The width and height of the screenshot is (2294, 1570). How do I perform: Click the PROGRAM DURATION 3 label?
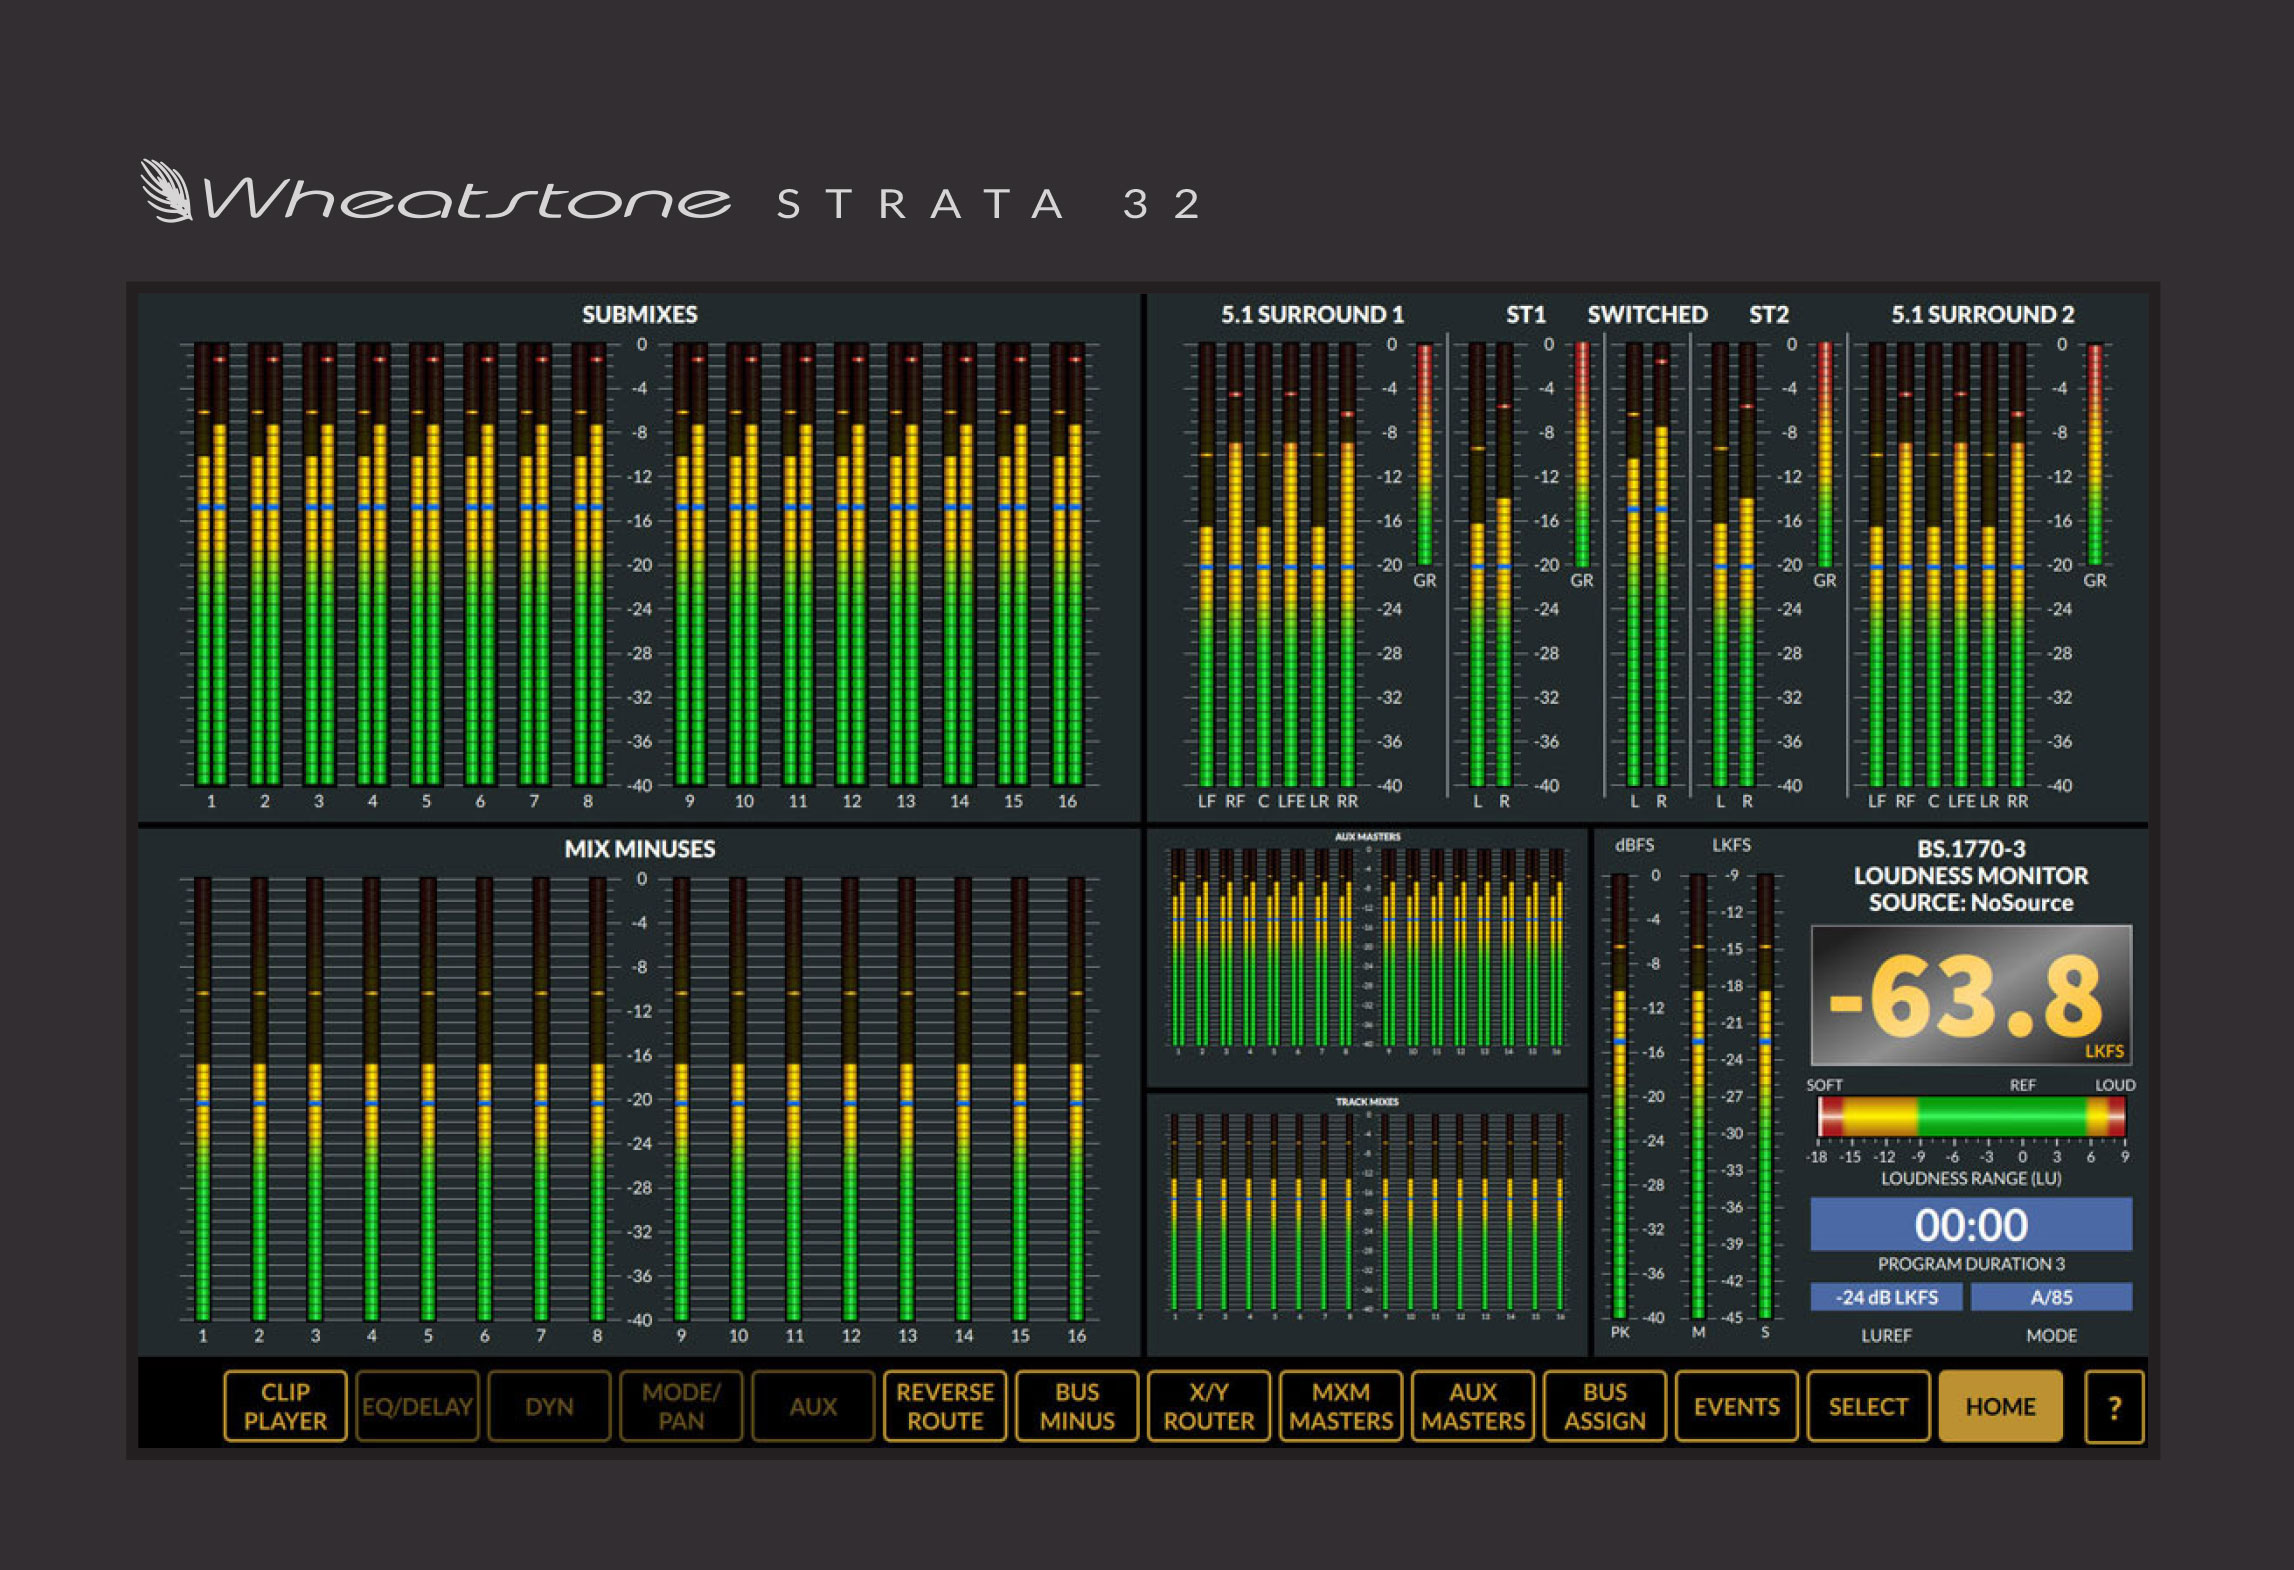[x=1971, y=1264]
